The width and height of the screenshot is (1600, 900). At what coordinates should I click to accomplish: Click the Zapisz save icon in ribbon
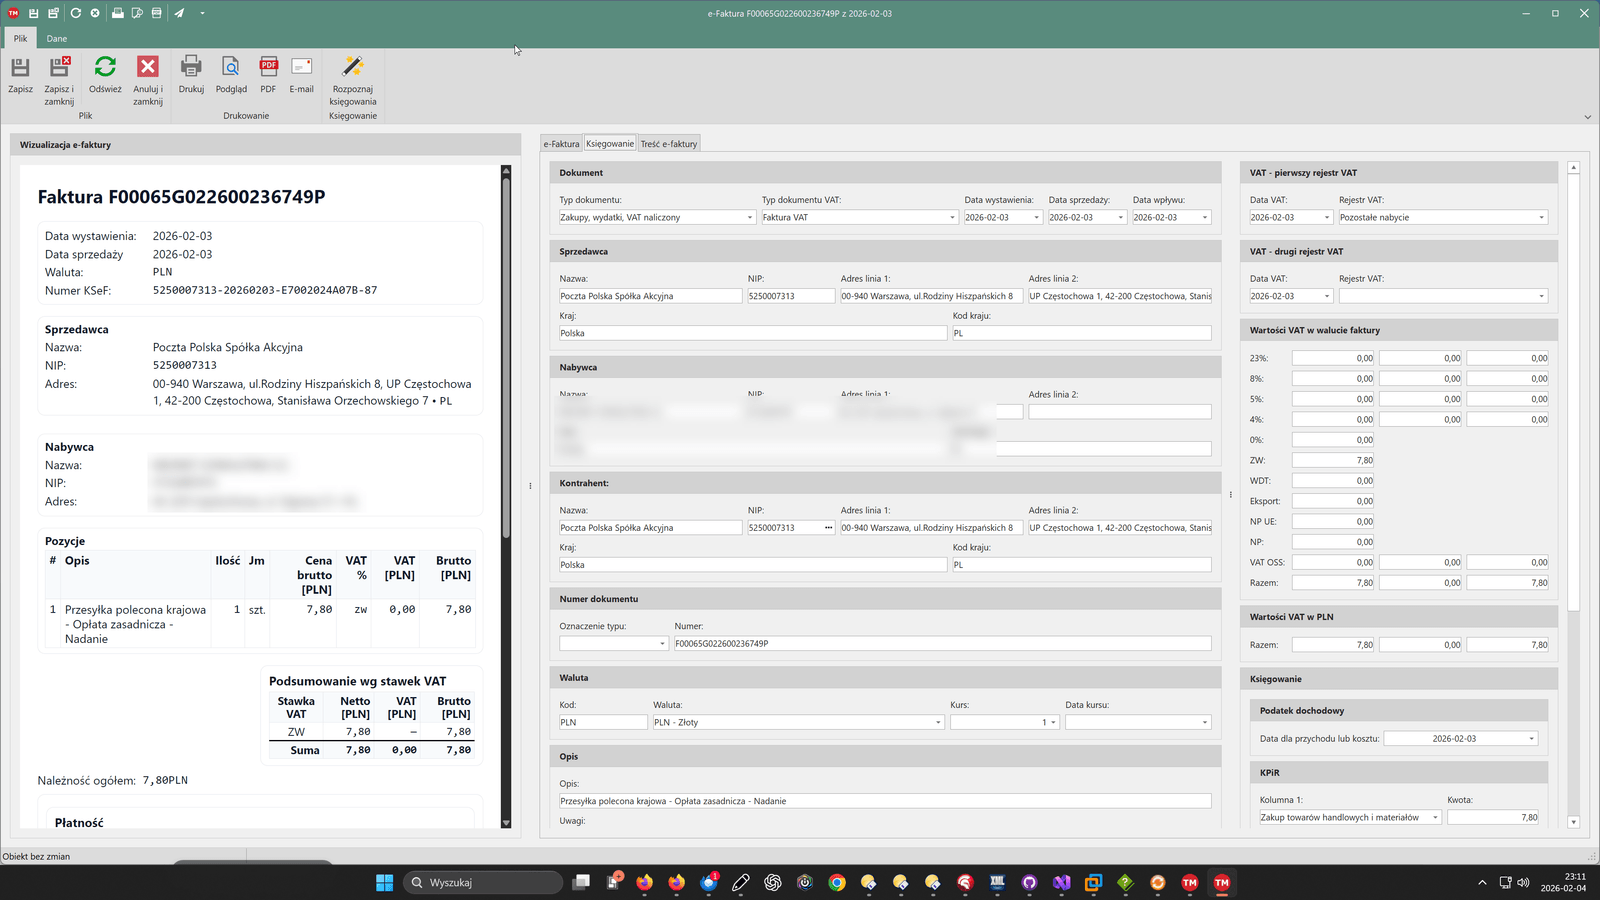pos(20,68)
